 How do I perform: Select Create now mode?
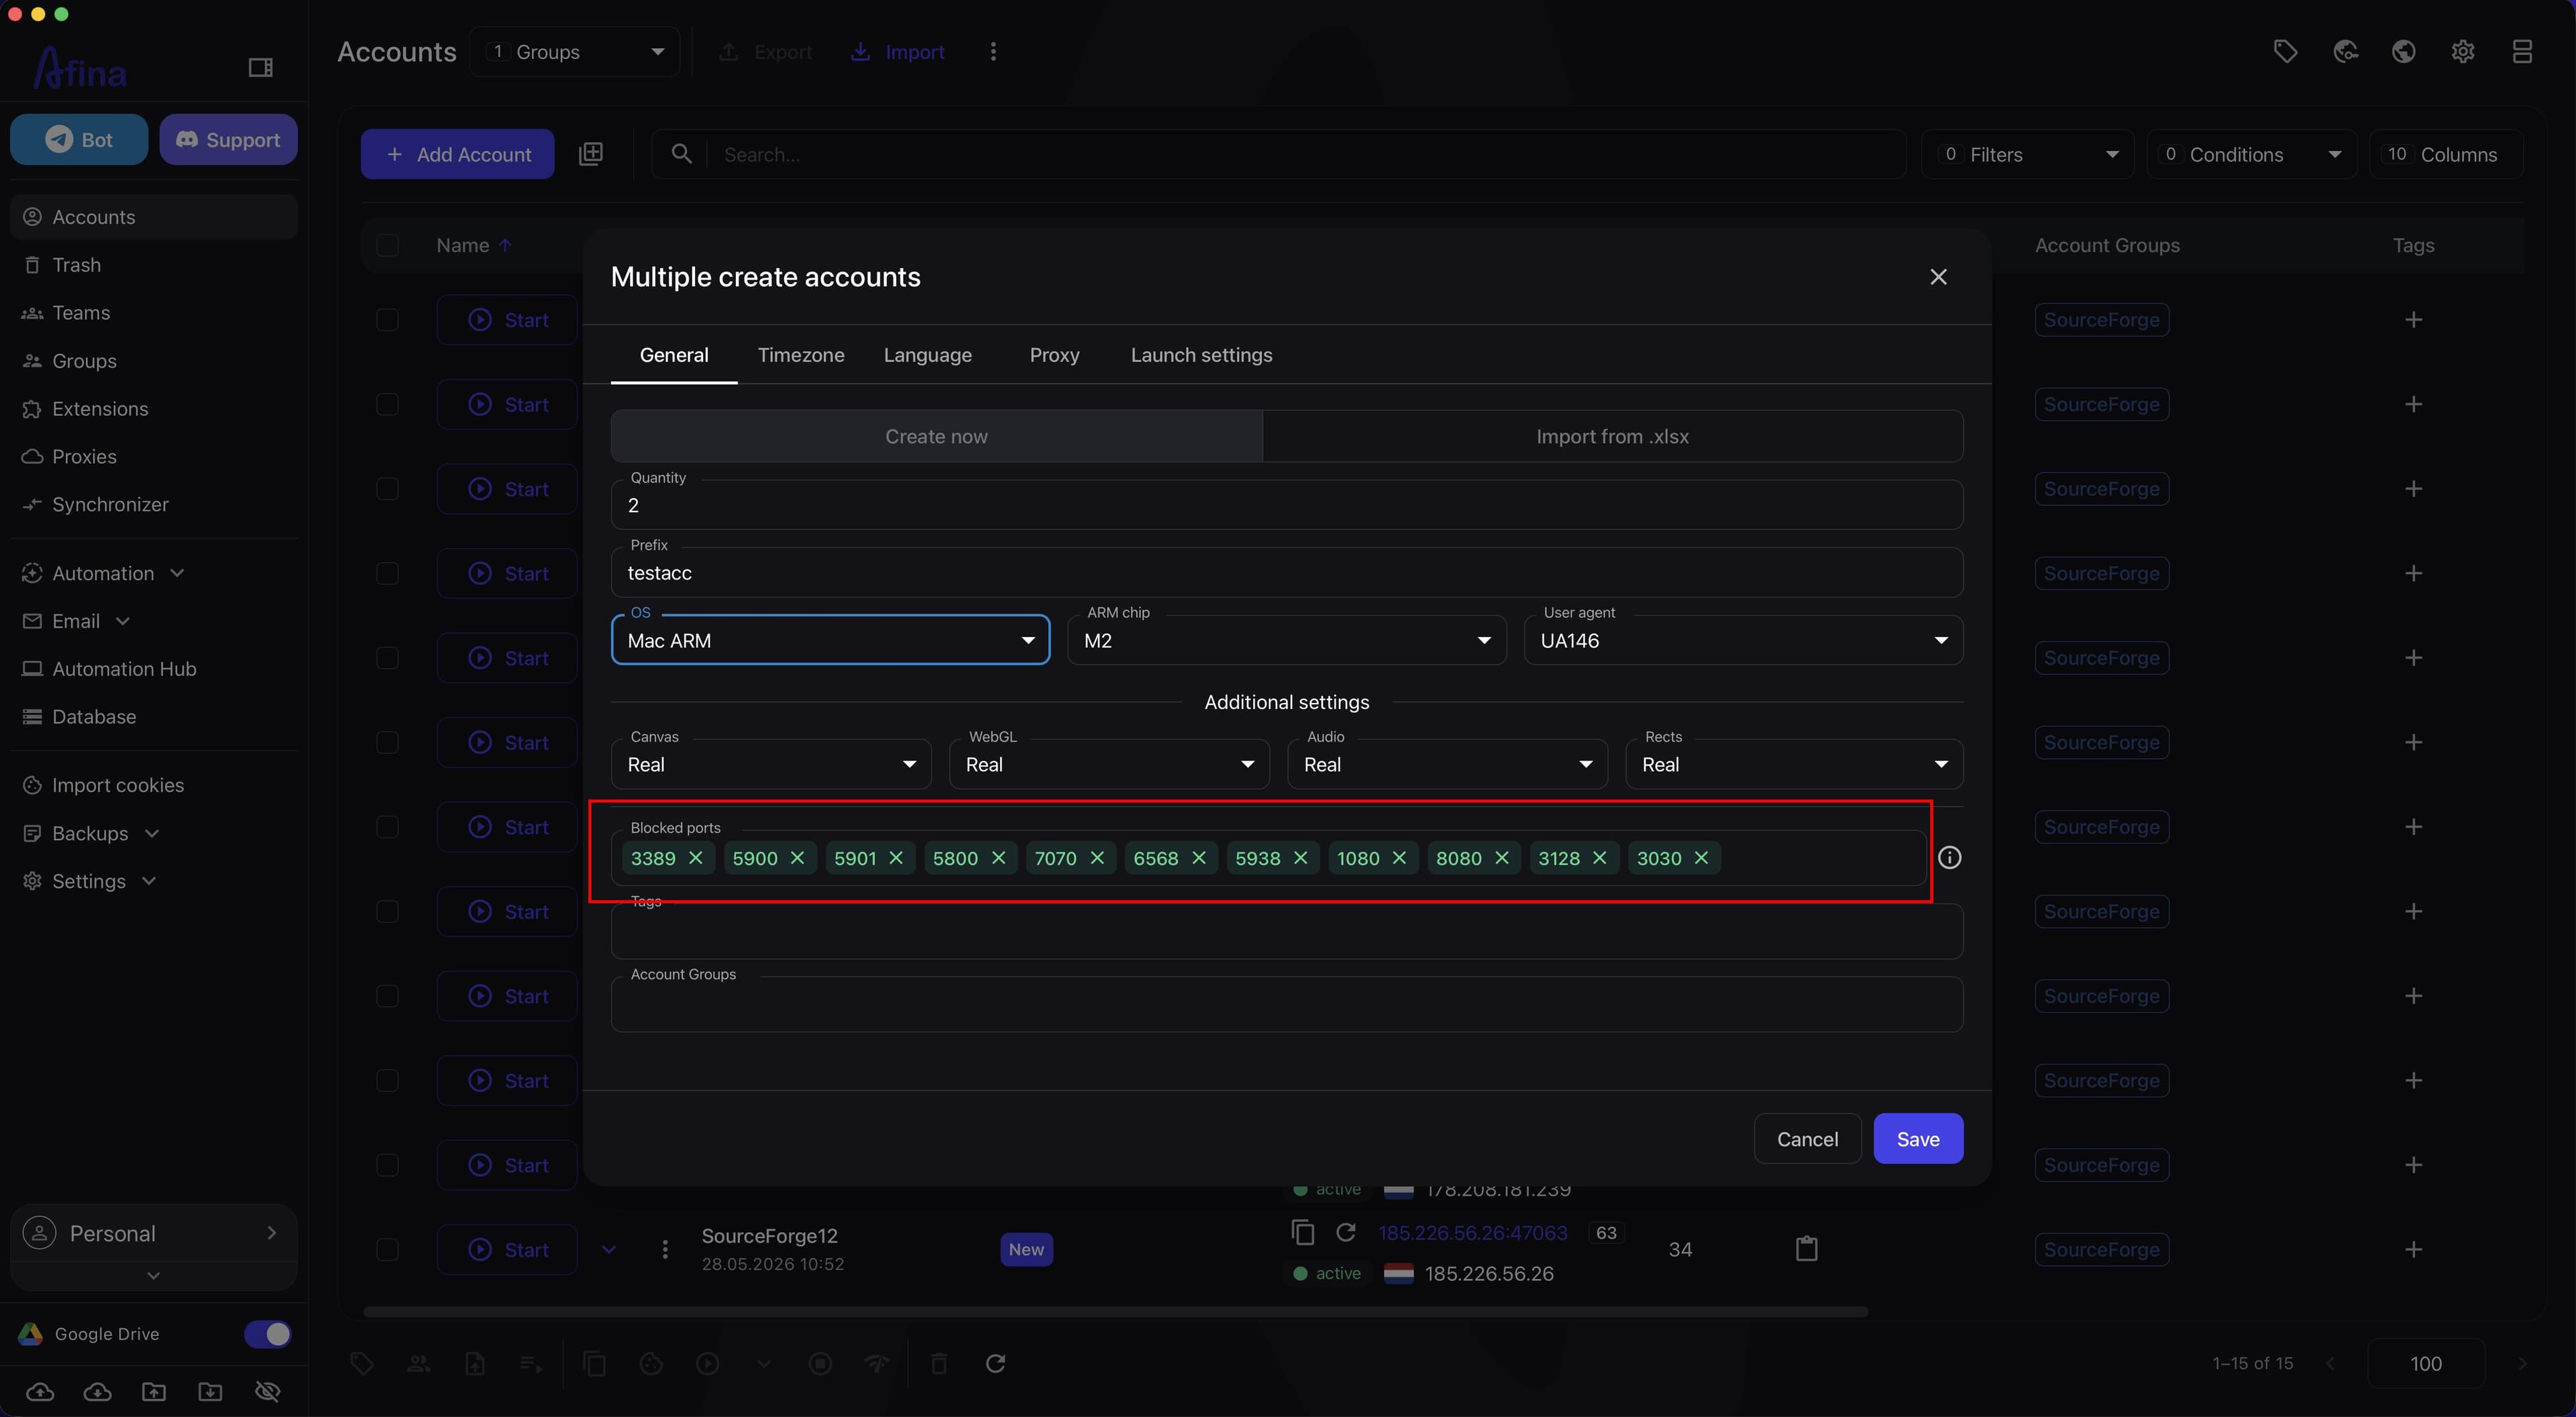(x=936, y=436)
